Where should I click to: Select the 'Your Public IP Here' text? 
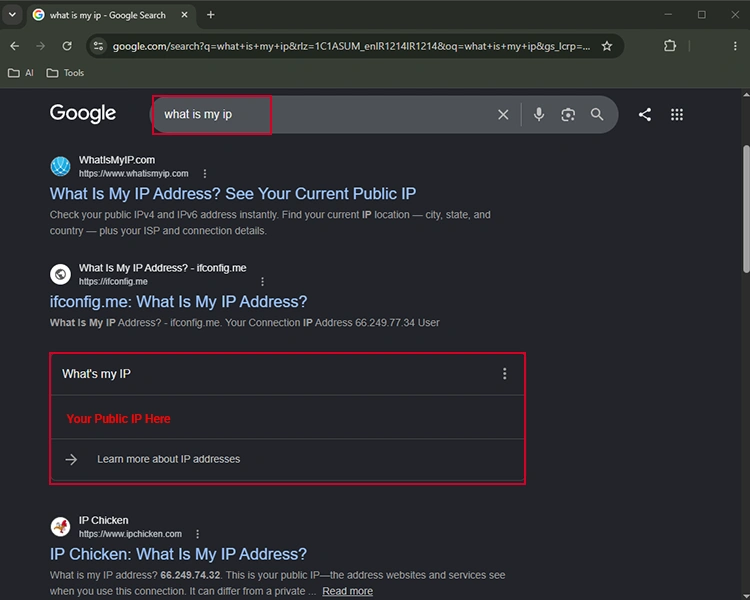(118, 419)
